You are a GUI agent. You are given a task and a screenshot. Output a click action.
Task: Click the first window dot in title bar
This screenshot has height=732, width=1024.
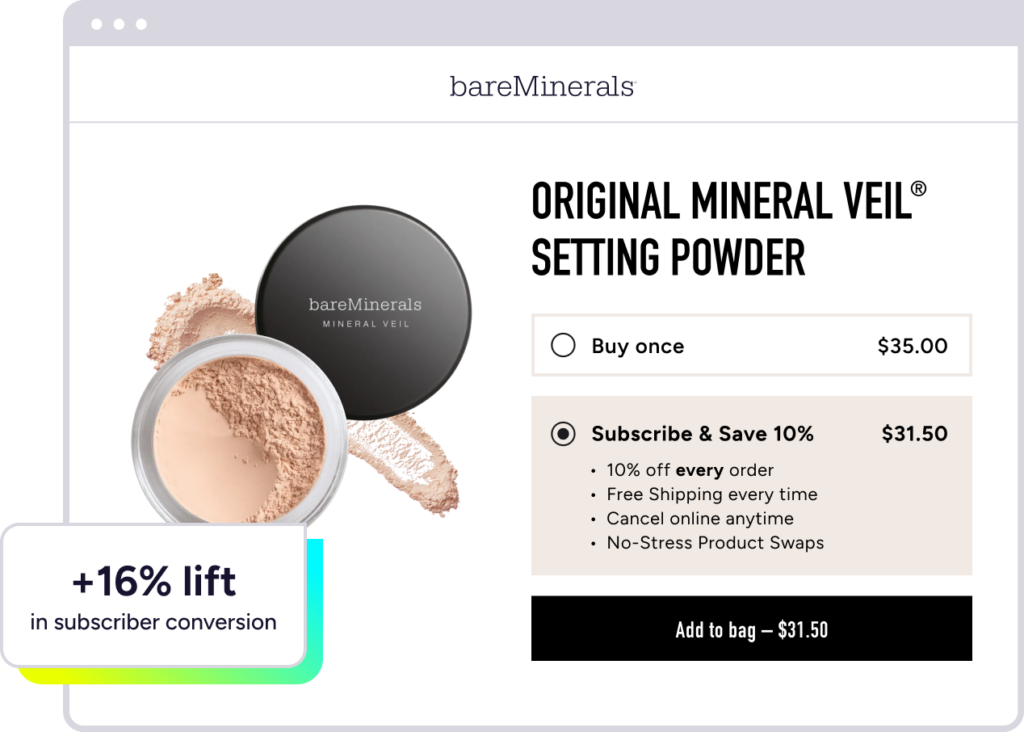click(97, 24)
